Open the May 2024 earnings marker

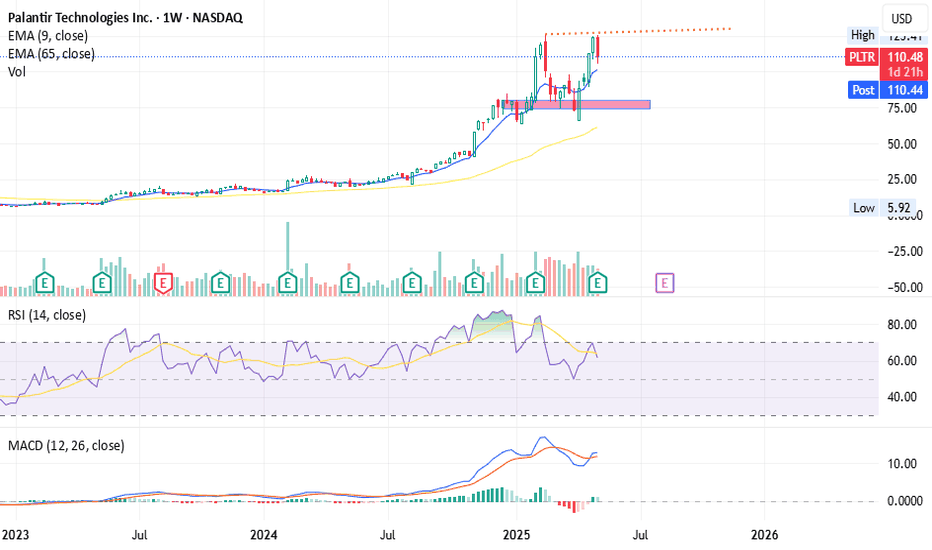click(x=350, y=283)
